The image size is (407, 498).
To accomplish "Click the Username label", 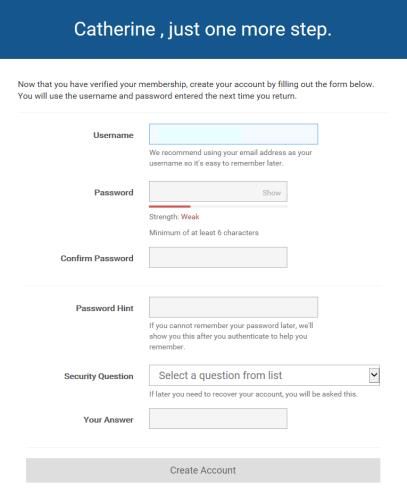I will (x=113, y=135).
